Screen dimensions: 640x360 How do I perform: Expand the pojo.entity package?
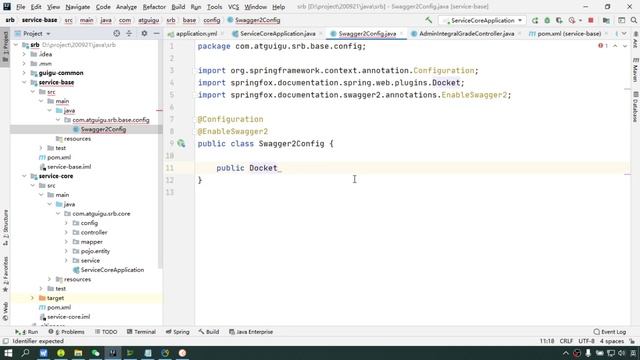[x=66, y=251]
